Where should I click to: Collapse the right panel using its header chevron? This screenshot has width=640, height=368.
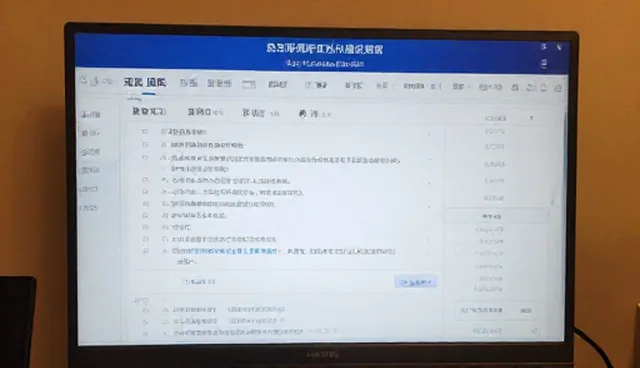(531, 118)
